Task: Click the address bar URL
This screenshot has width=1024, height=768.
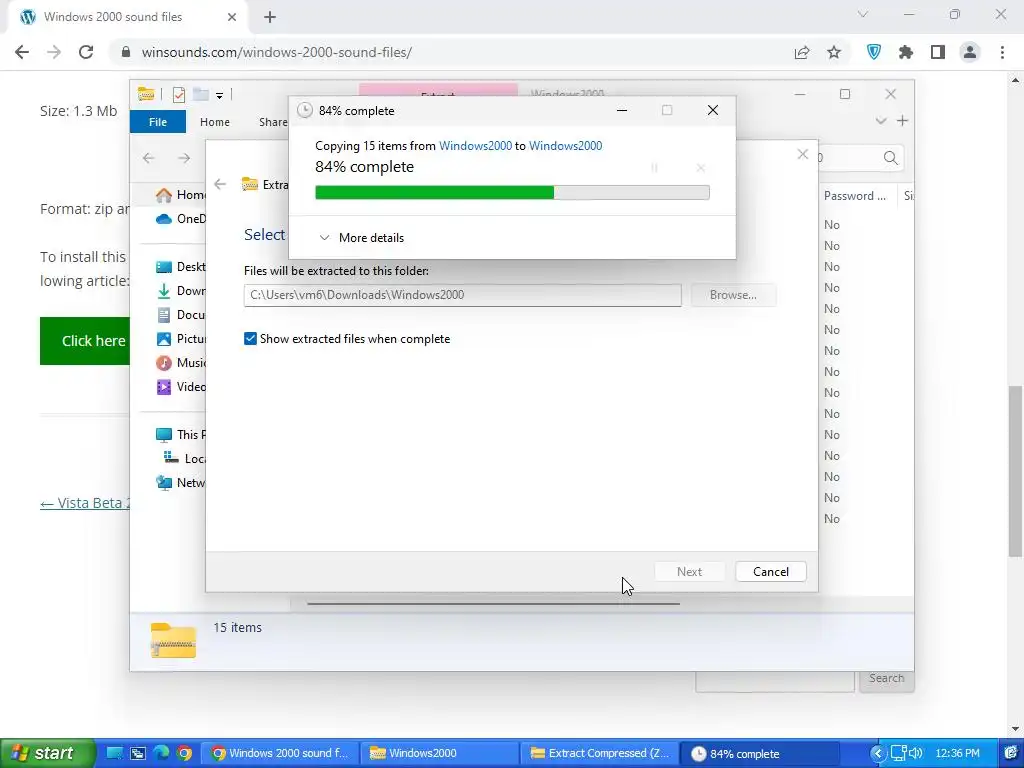Action: click(276, 52)
